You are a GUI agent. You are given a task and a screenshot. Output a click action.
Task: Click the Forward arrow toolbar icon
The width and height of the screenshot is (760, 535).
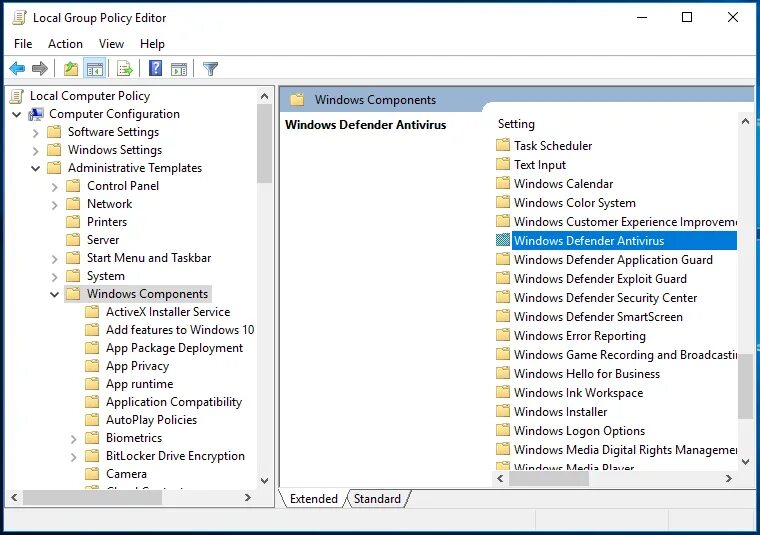tap(40, 69)
